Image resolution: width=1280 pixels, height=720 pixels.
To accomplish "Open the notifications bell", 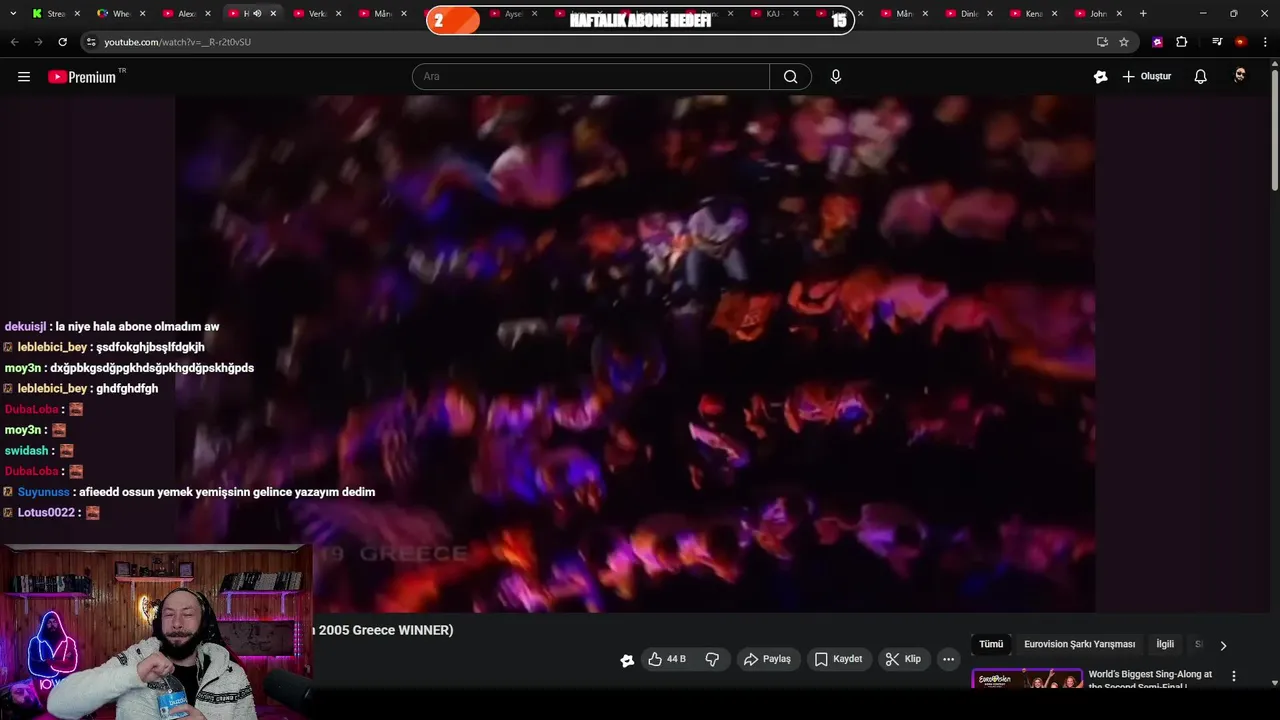I will coord(1201,77).
